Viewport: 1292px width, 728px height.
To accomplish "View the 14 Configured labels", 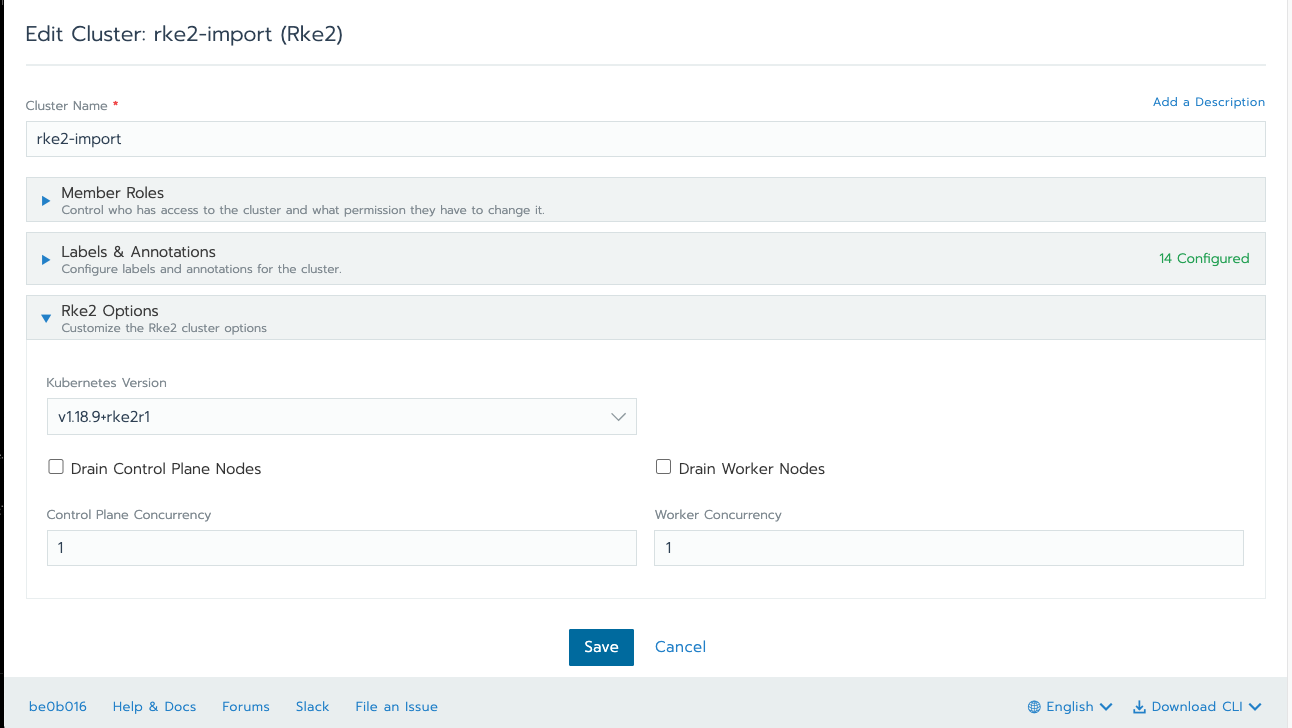I will pyautogui.click(x=1204, y=258).
